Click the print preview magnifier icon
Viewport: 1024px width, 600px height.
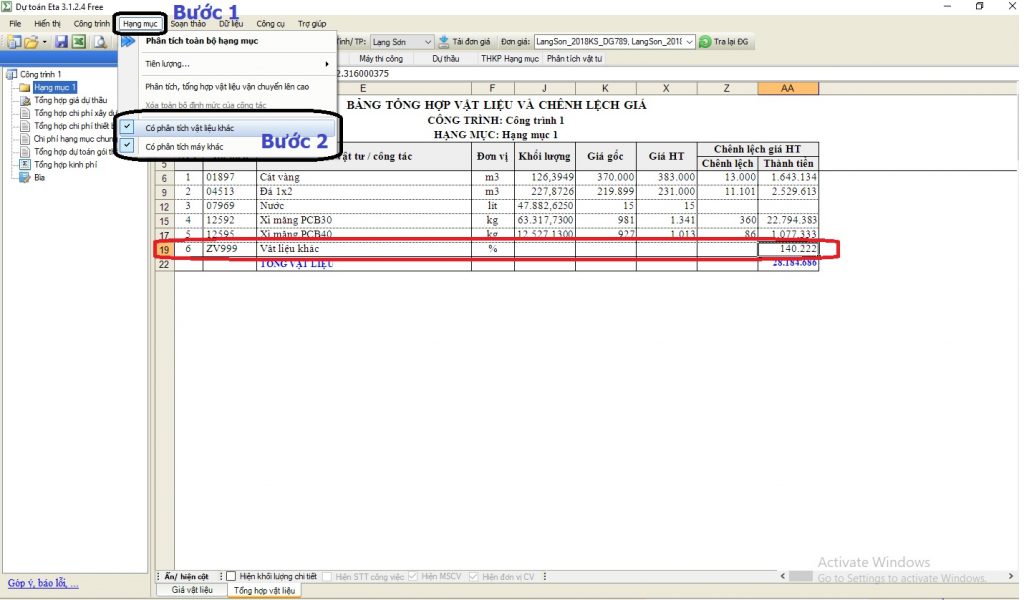[x=100, y=42]
